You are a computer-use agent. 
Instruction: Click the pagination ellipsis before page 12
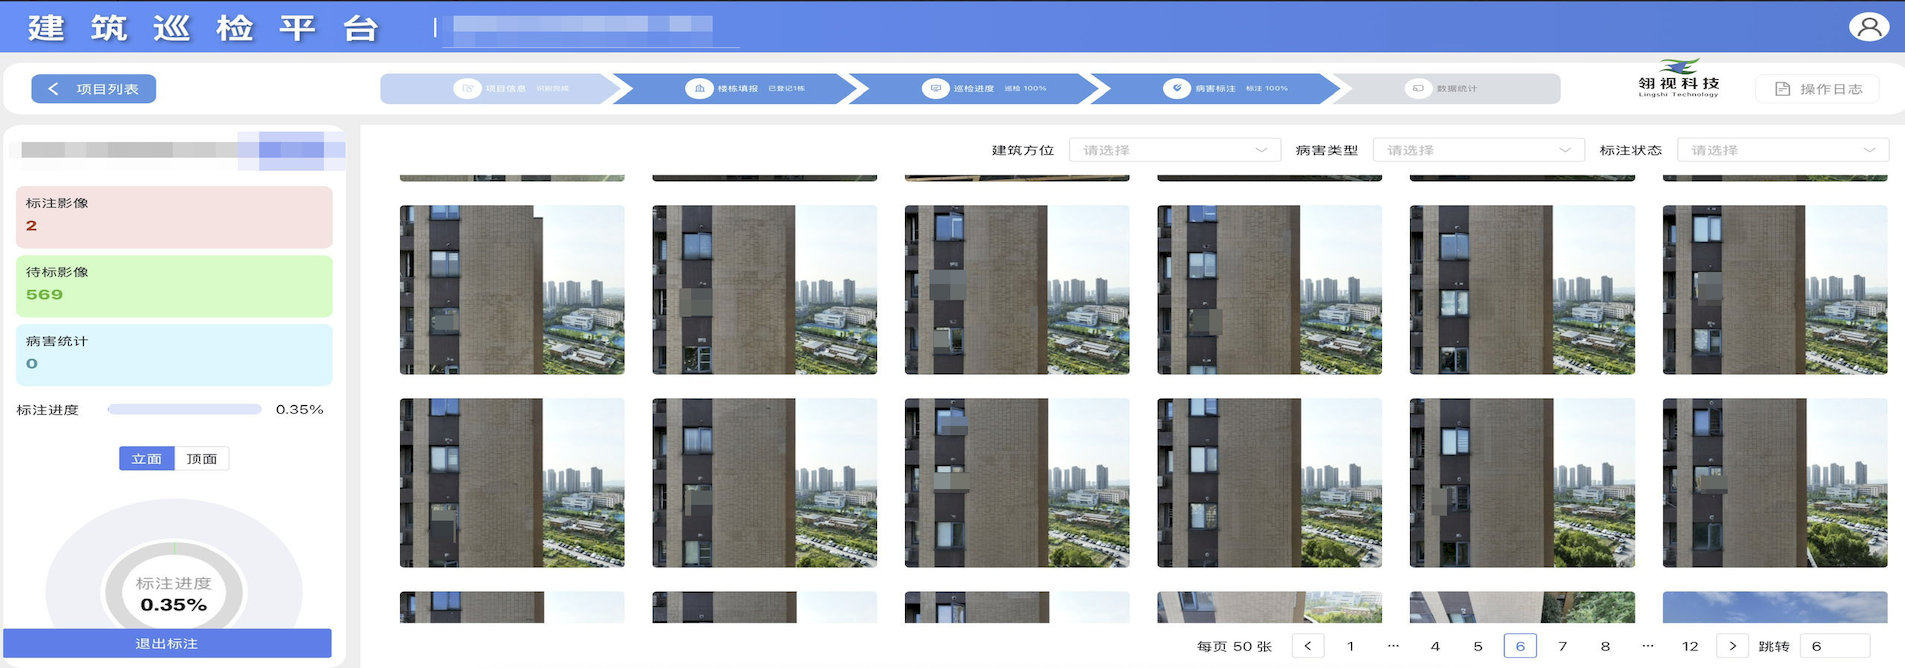tap(1648, 646)
